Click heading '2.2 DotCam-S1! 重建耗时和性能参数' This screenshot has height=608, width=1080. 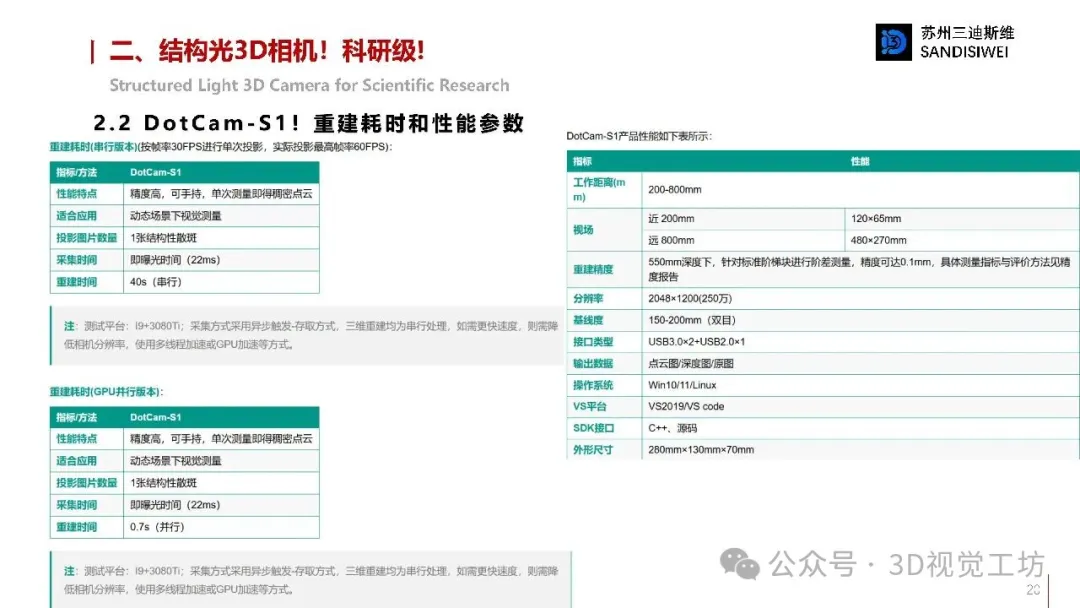tap(309, 123)
